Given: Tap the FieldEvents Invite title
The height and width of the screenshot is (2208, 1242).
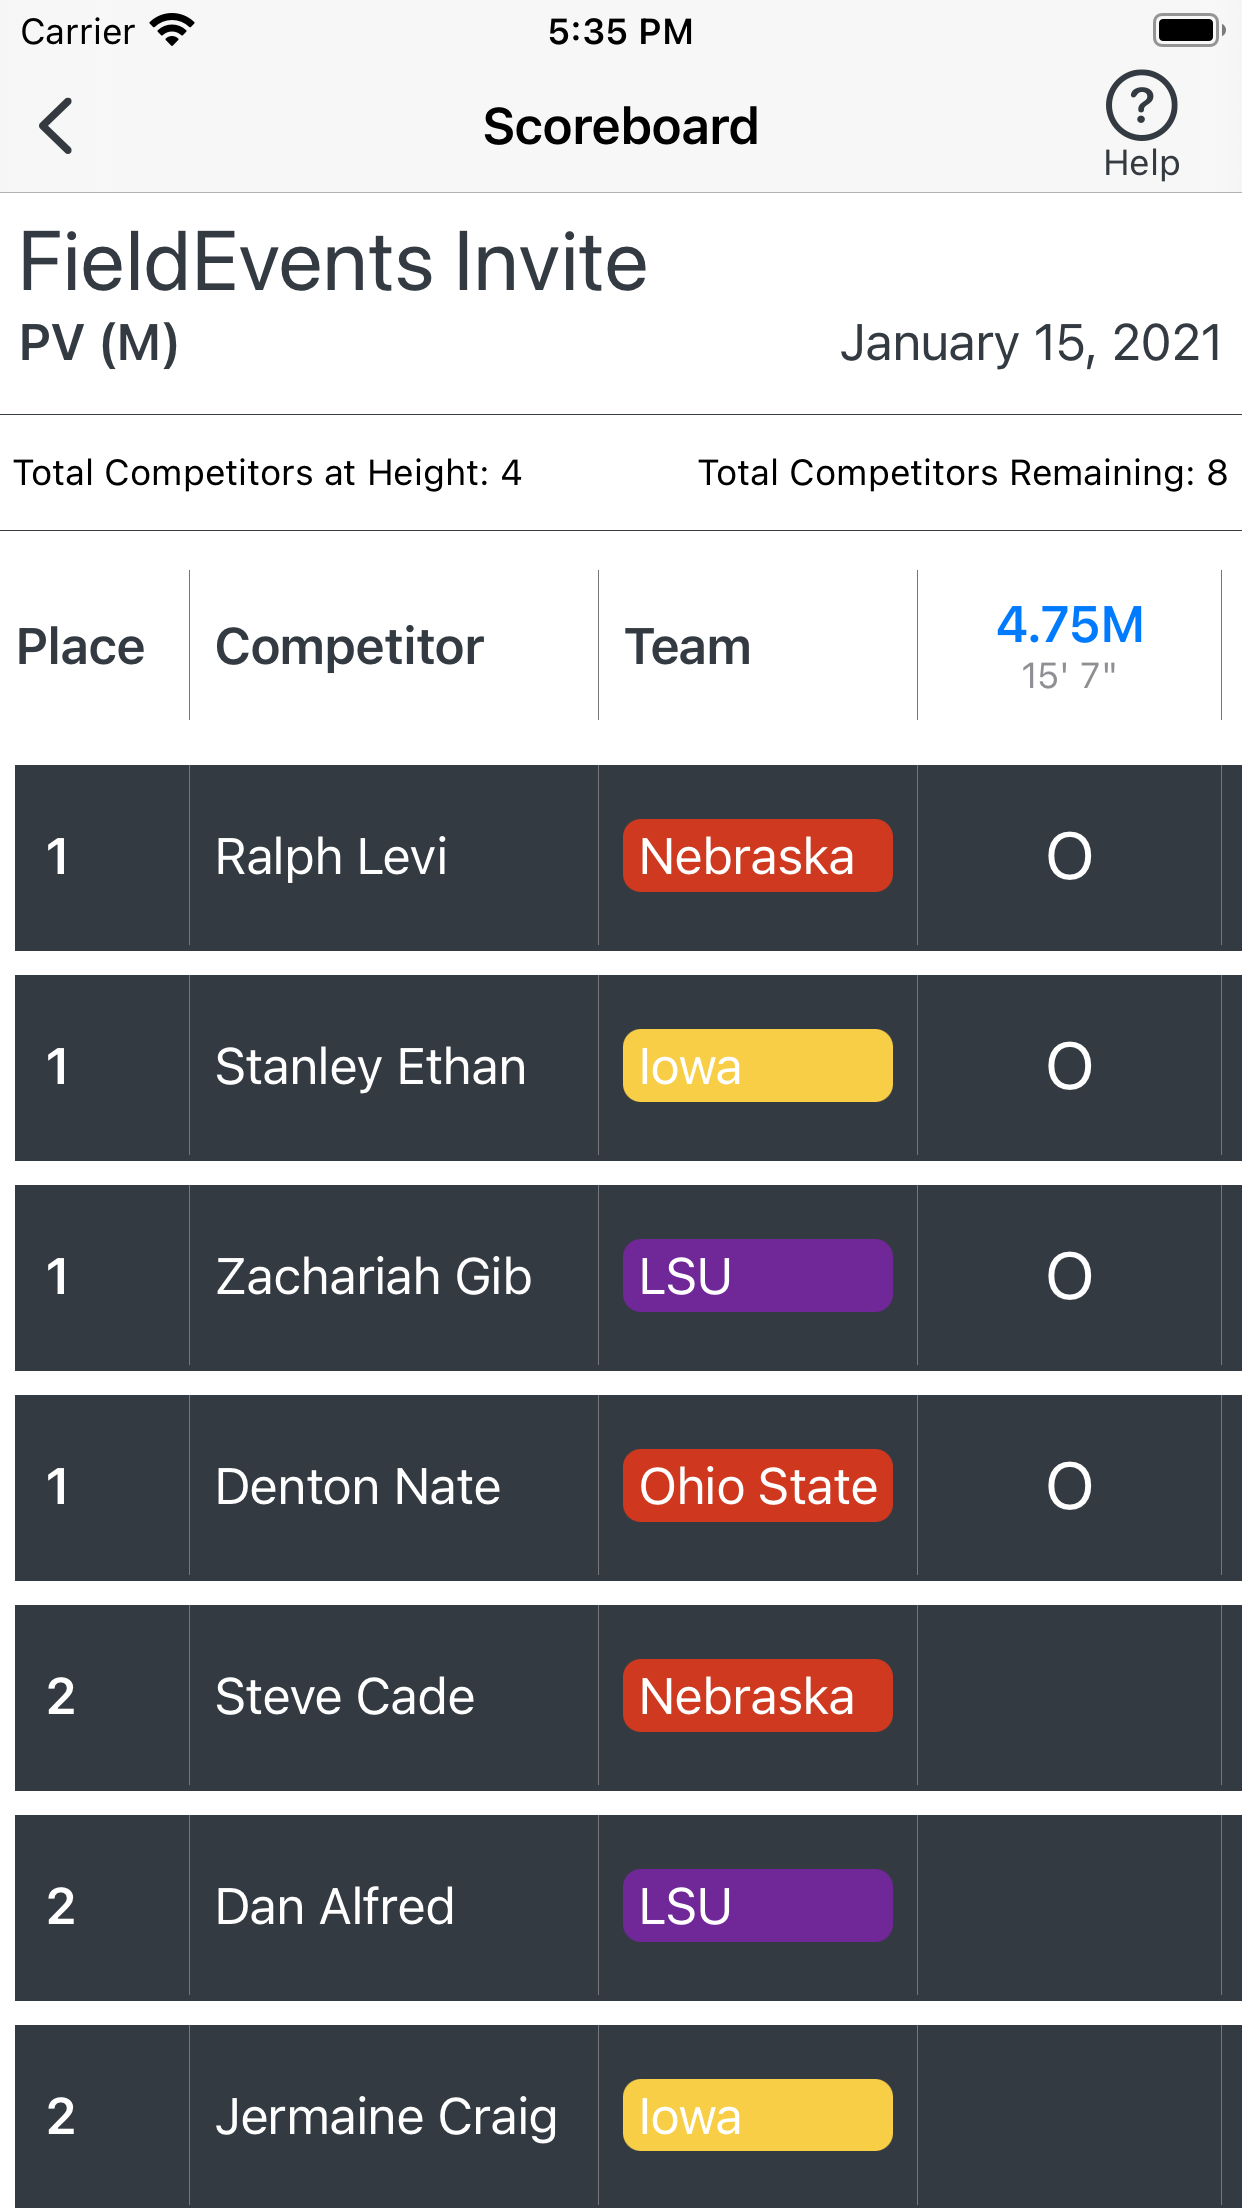Looking at the screenshot, I should [x=333, y=262].
